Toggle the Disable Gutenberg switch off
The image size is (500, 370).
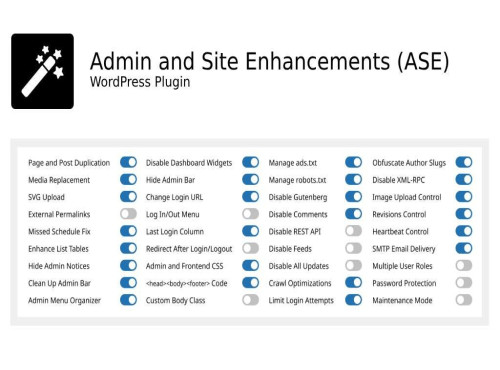[354, 197]
